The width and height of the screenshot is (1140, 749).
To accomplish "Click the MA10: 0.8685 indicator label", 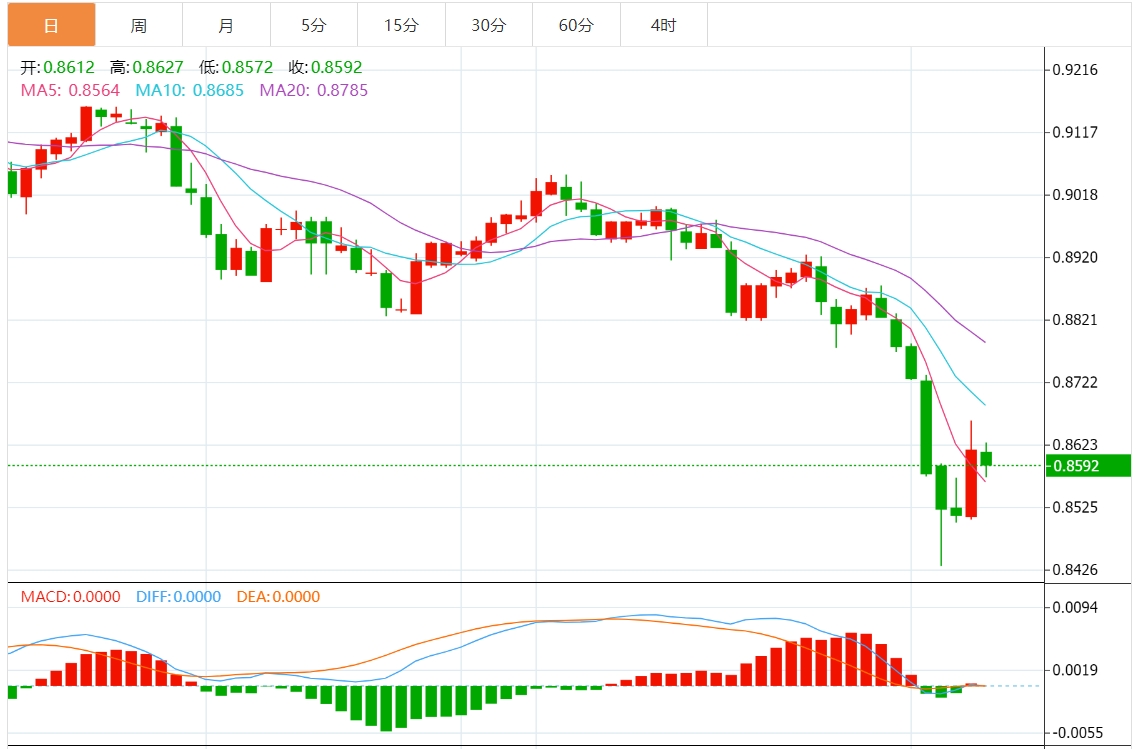I will pyautogui.click(x=189, y=90).
